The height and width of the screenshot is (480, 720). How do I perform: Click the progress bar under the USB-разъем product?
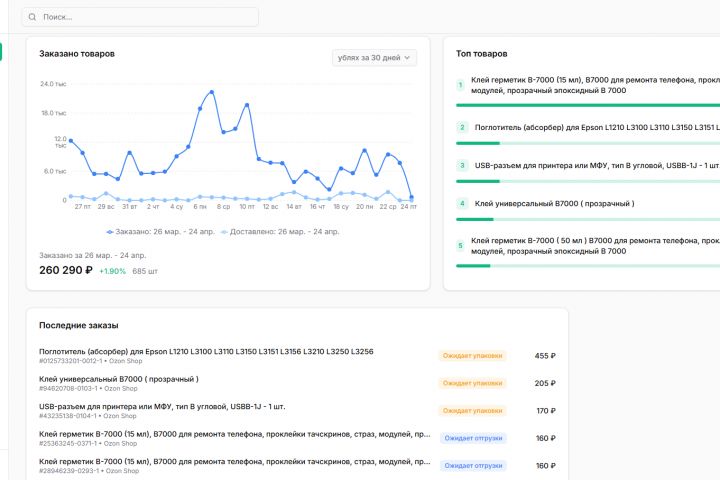pos(588,181)
